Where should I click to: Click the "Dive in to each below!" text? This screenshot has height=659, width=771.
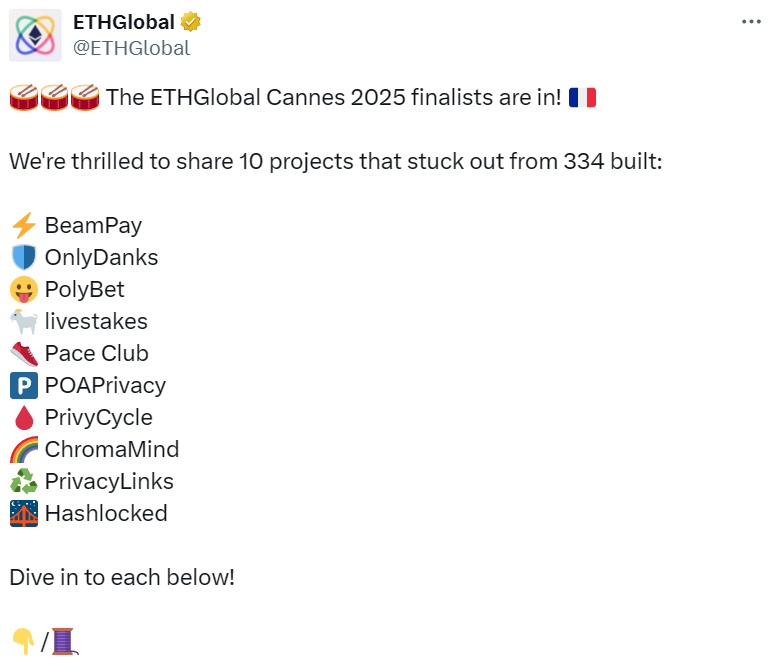pos(122,577)
